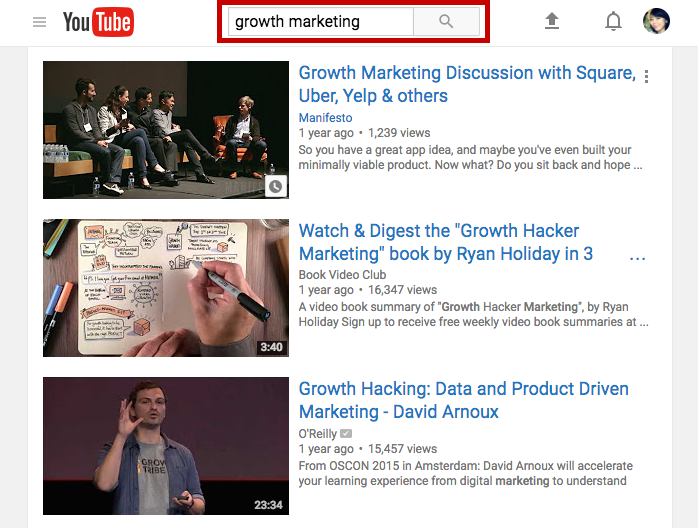The height and width of the screenshot is (528, 698).
Task: Click the '15,457 views' text
Action: tap(402, 449)
